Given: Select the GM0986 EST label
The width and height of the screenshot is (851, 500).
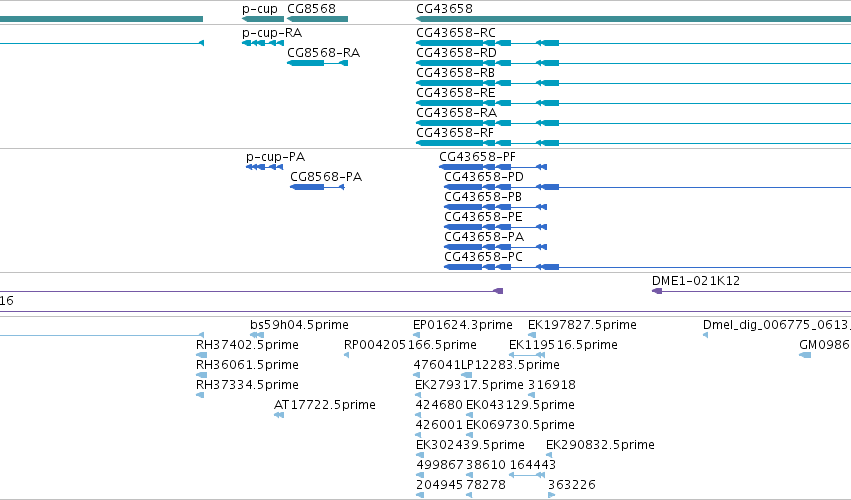Looking at the screenshot, I should point(825,345).
